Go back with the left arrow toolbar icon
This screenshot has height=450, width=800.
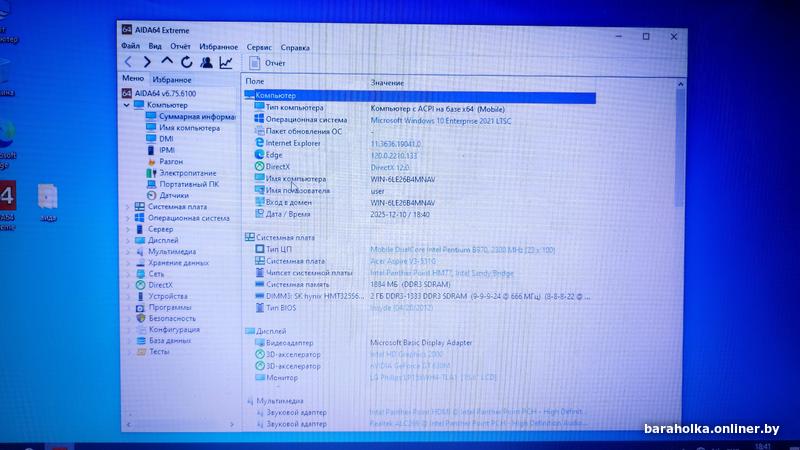(x=128, y=62)
